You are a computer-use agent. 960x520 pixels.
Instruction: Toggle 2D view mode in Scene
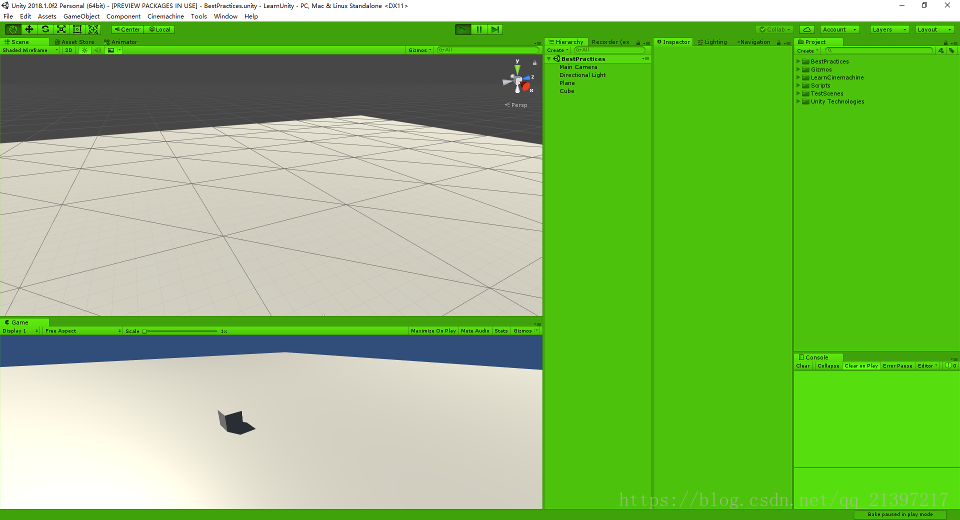click(69, 50)
